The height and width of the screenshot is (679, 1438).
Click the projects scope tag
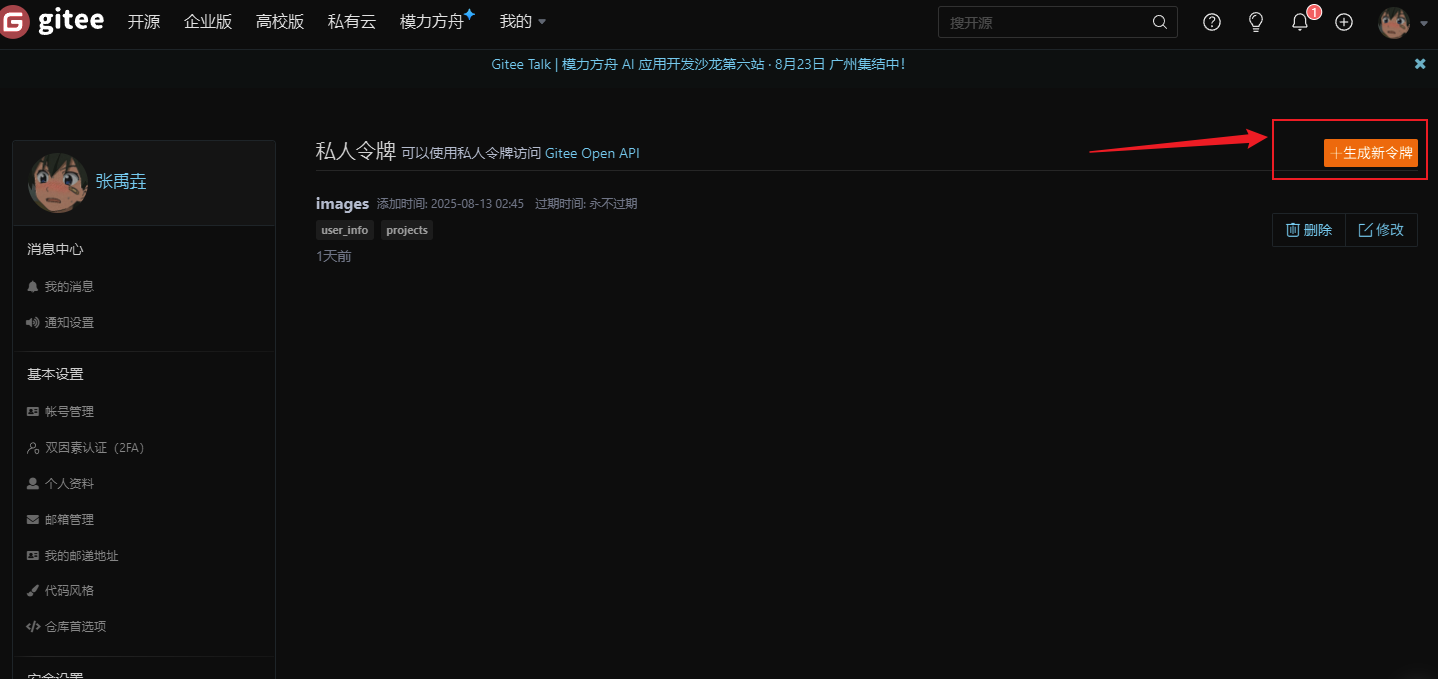click(407, 230)
